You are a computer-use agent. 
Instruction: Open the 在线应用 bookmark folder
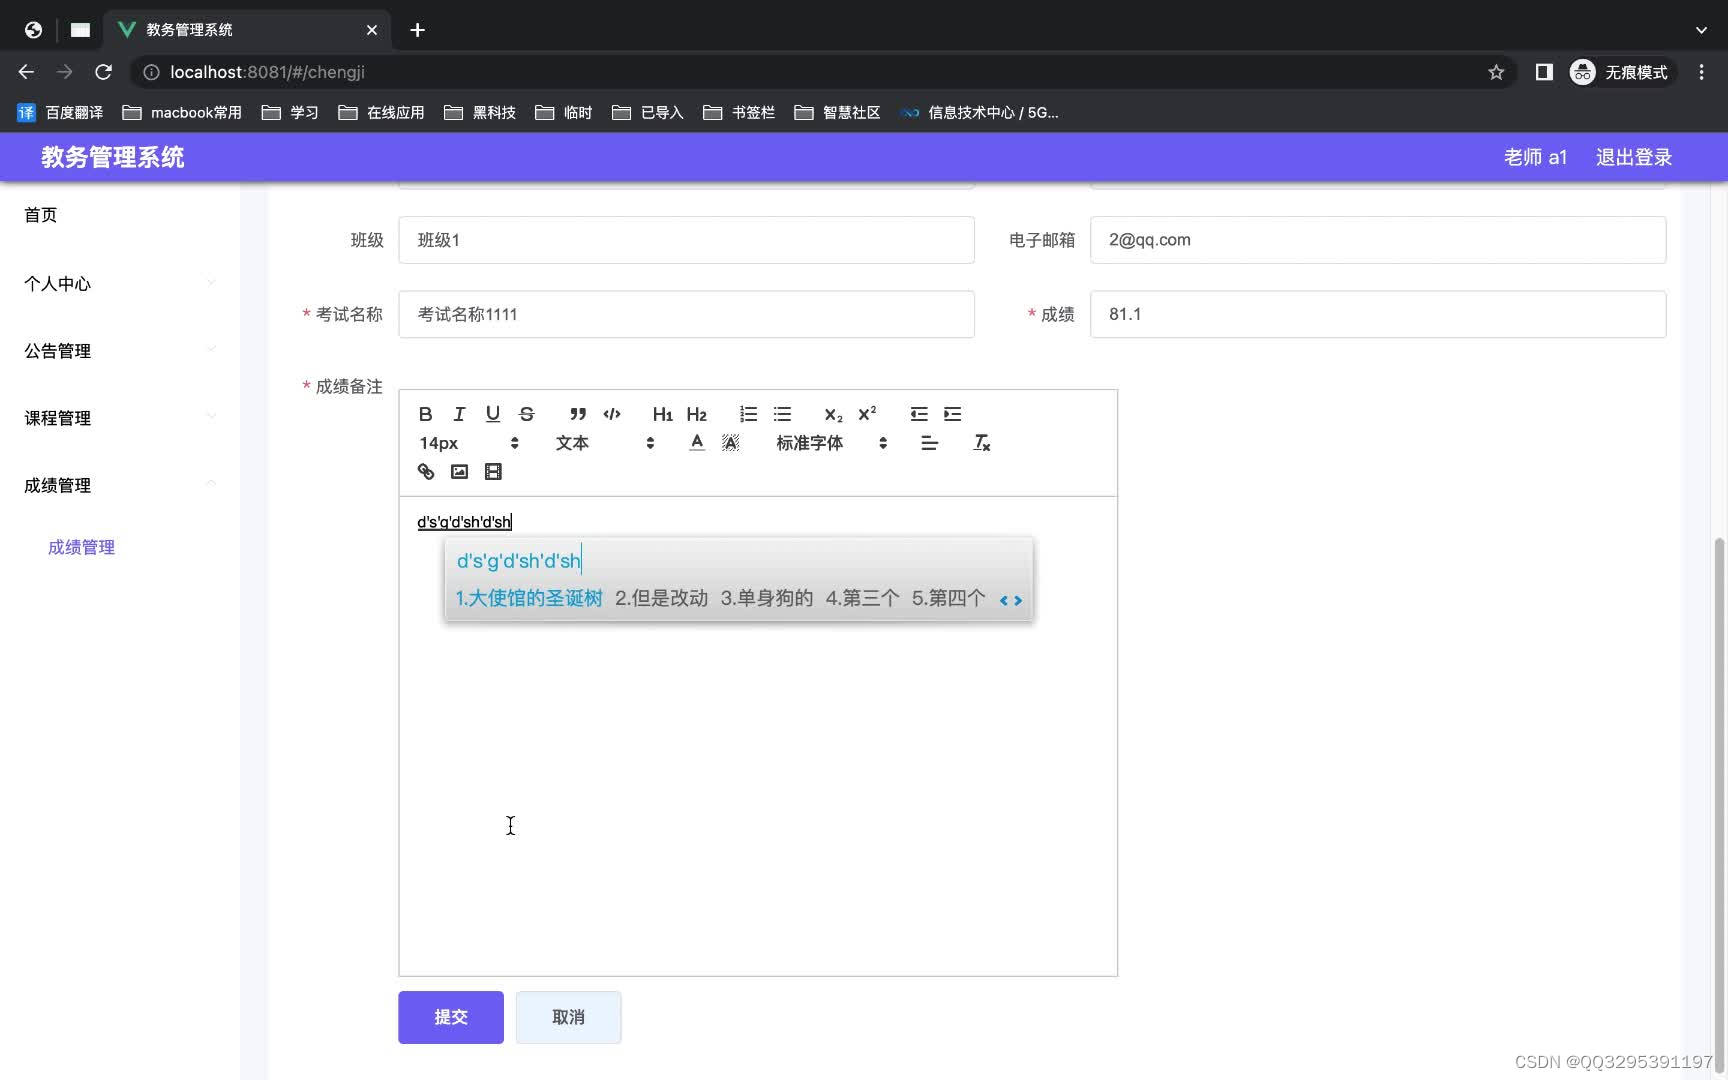[382, 113]
